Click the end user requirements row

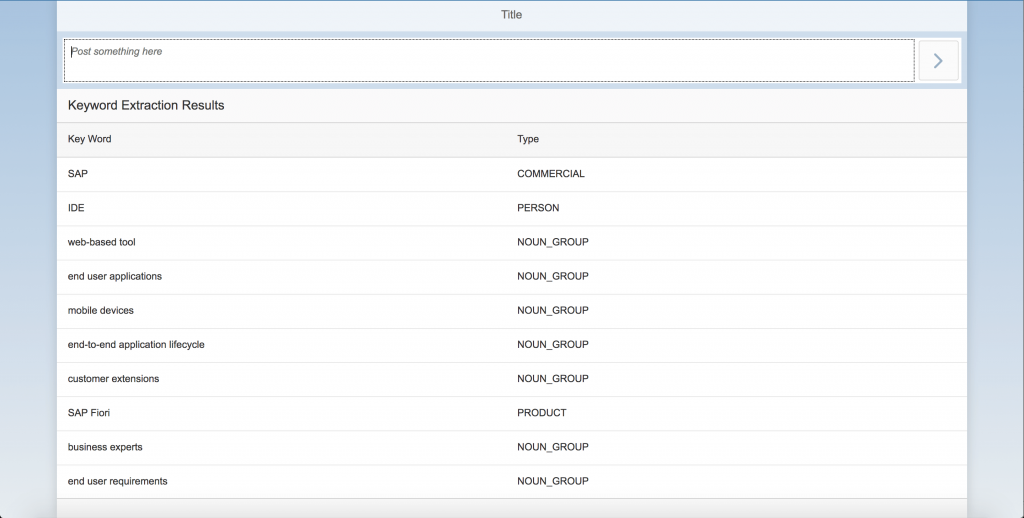511,481
